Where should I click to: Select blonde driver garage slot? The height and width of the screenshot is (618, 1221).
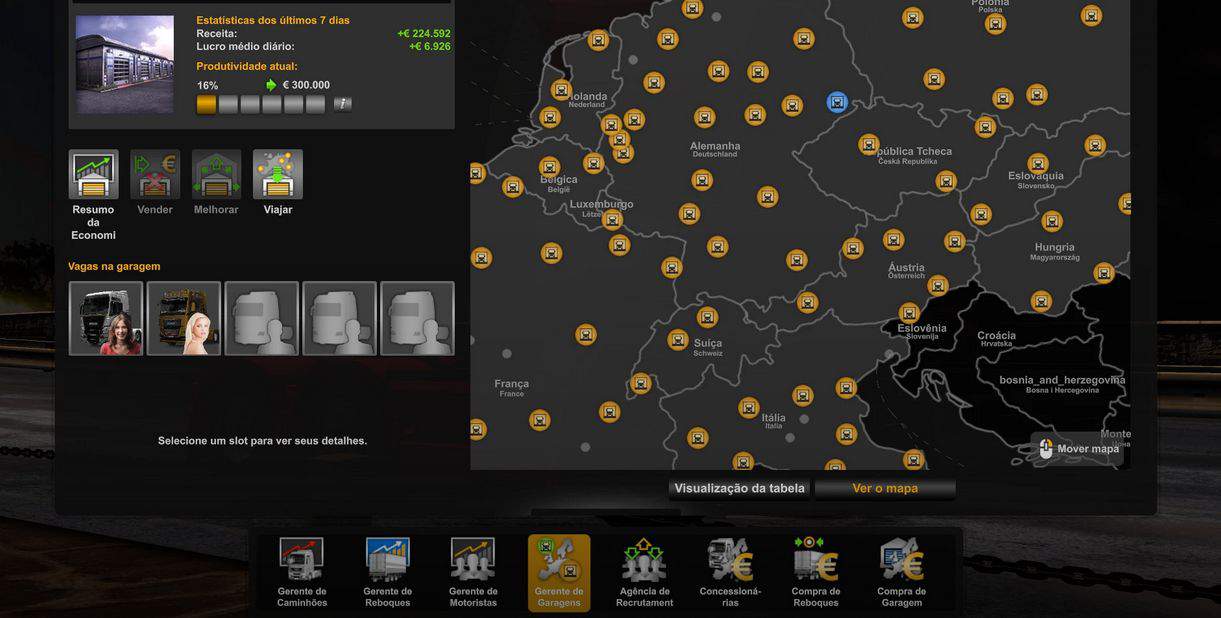tap(184, 318)
